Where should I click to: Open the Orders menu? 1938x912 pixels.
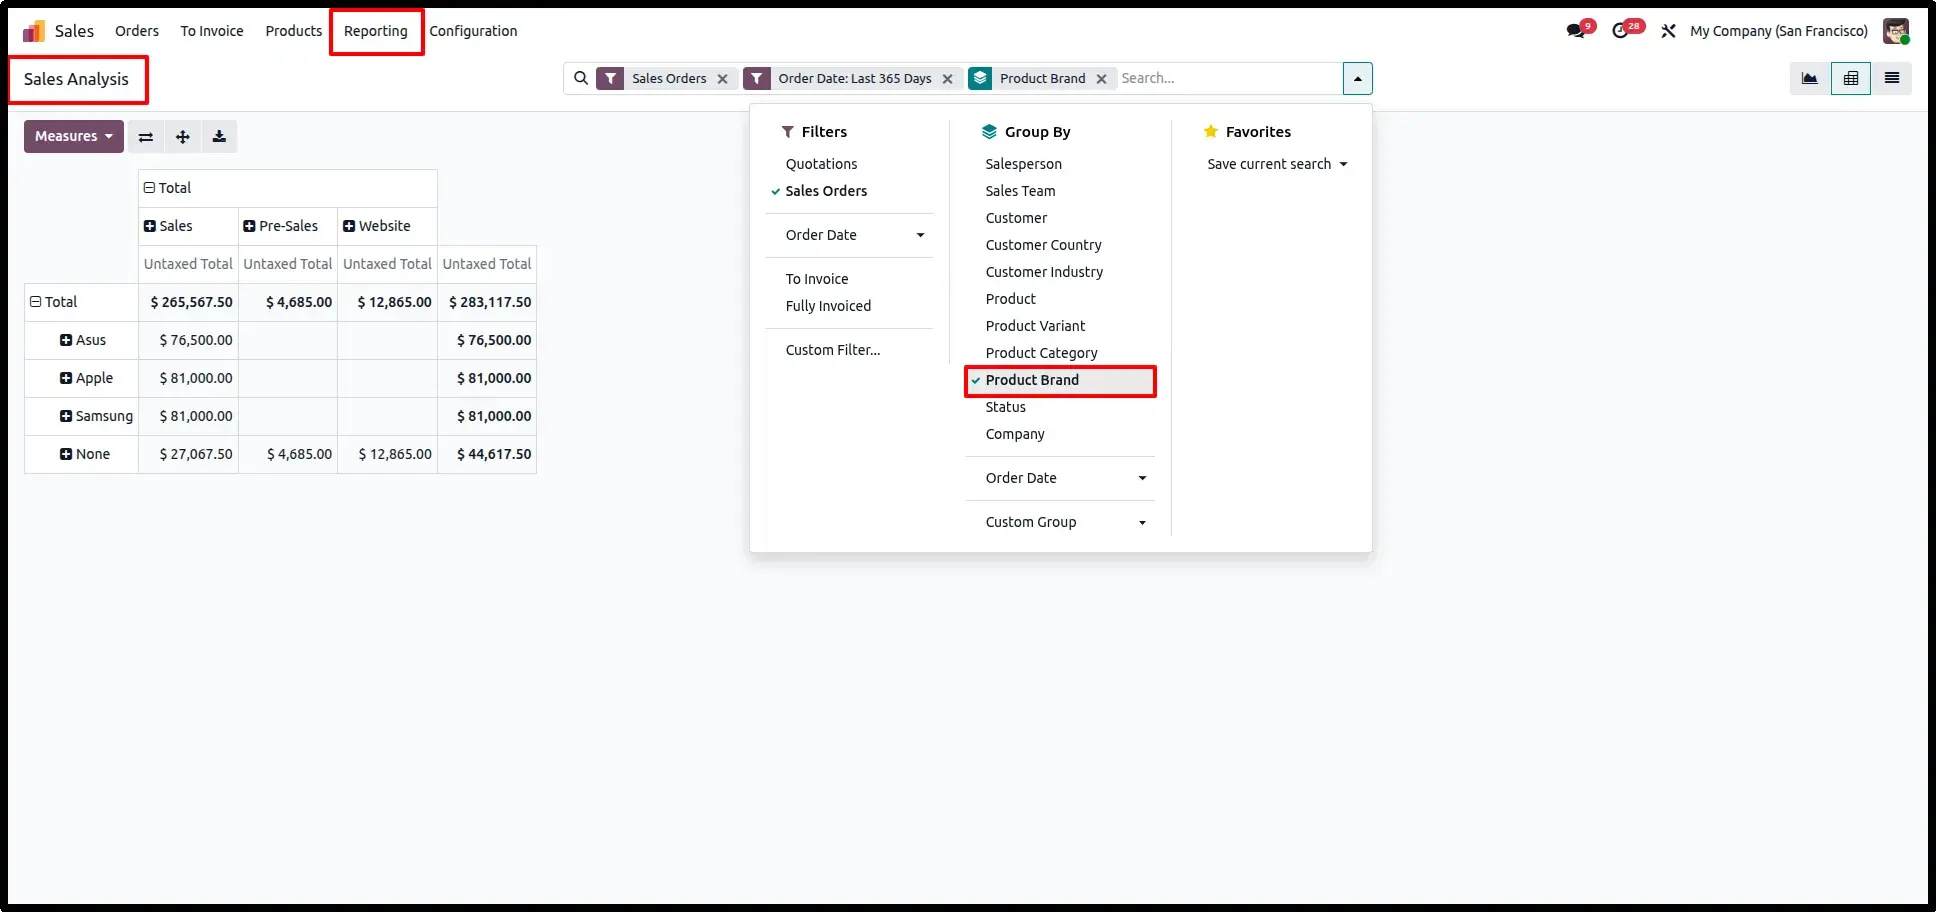click(137, 31)
